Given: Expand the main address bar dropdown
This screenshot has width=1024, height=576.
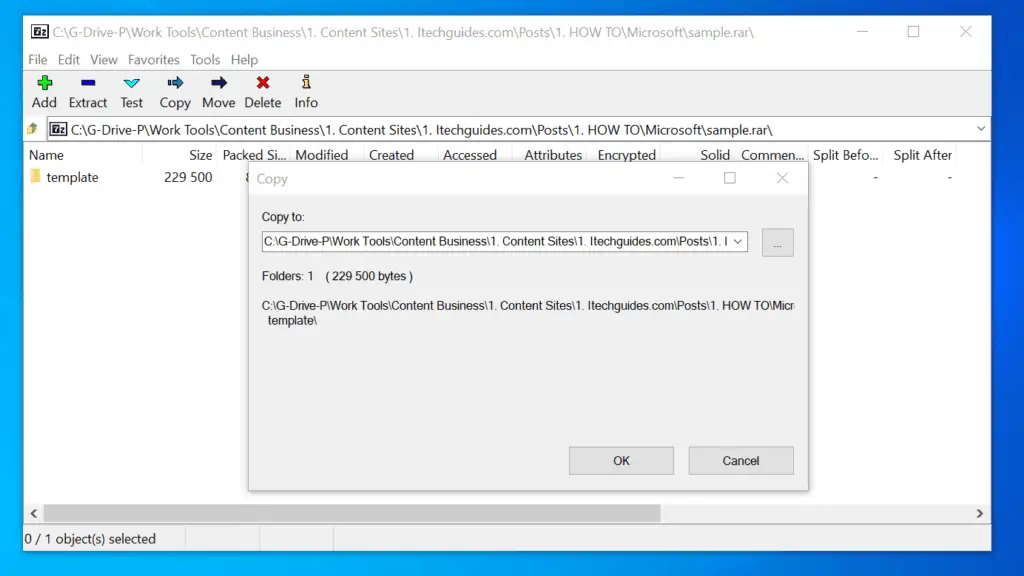Looking at the screenshot, I should [980, 129].
